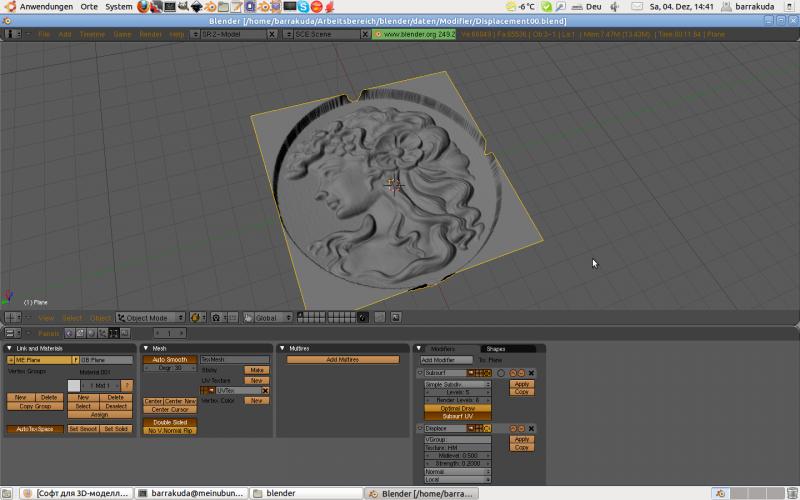The height and width of the screenshot is (500, 800).
Task: Click the Add Multires button
Action: click(342, 360)
